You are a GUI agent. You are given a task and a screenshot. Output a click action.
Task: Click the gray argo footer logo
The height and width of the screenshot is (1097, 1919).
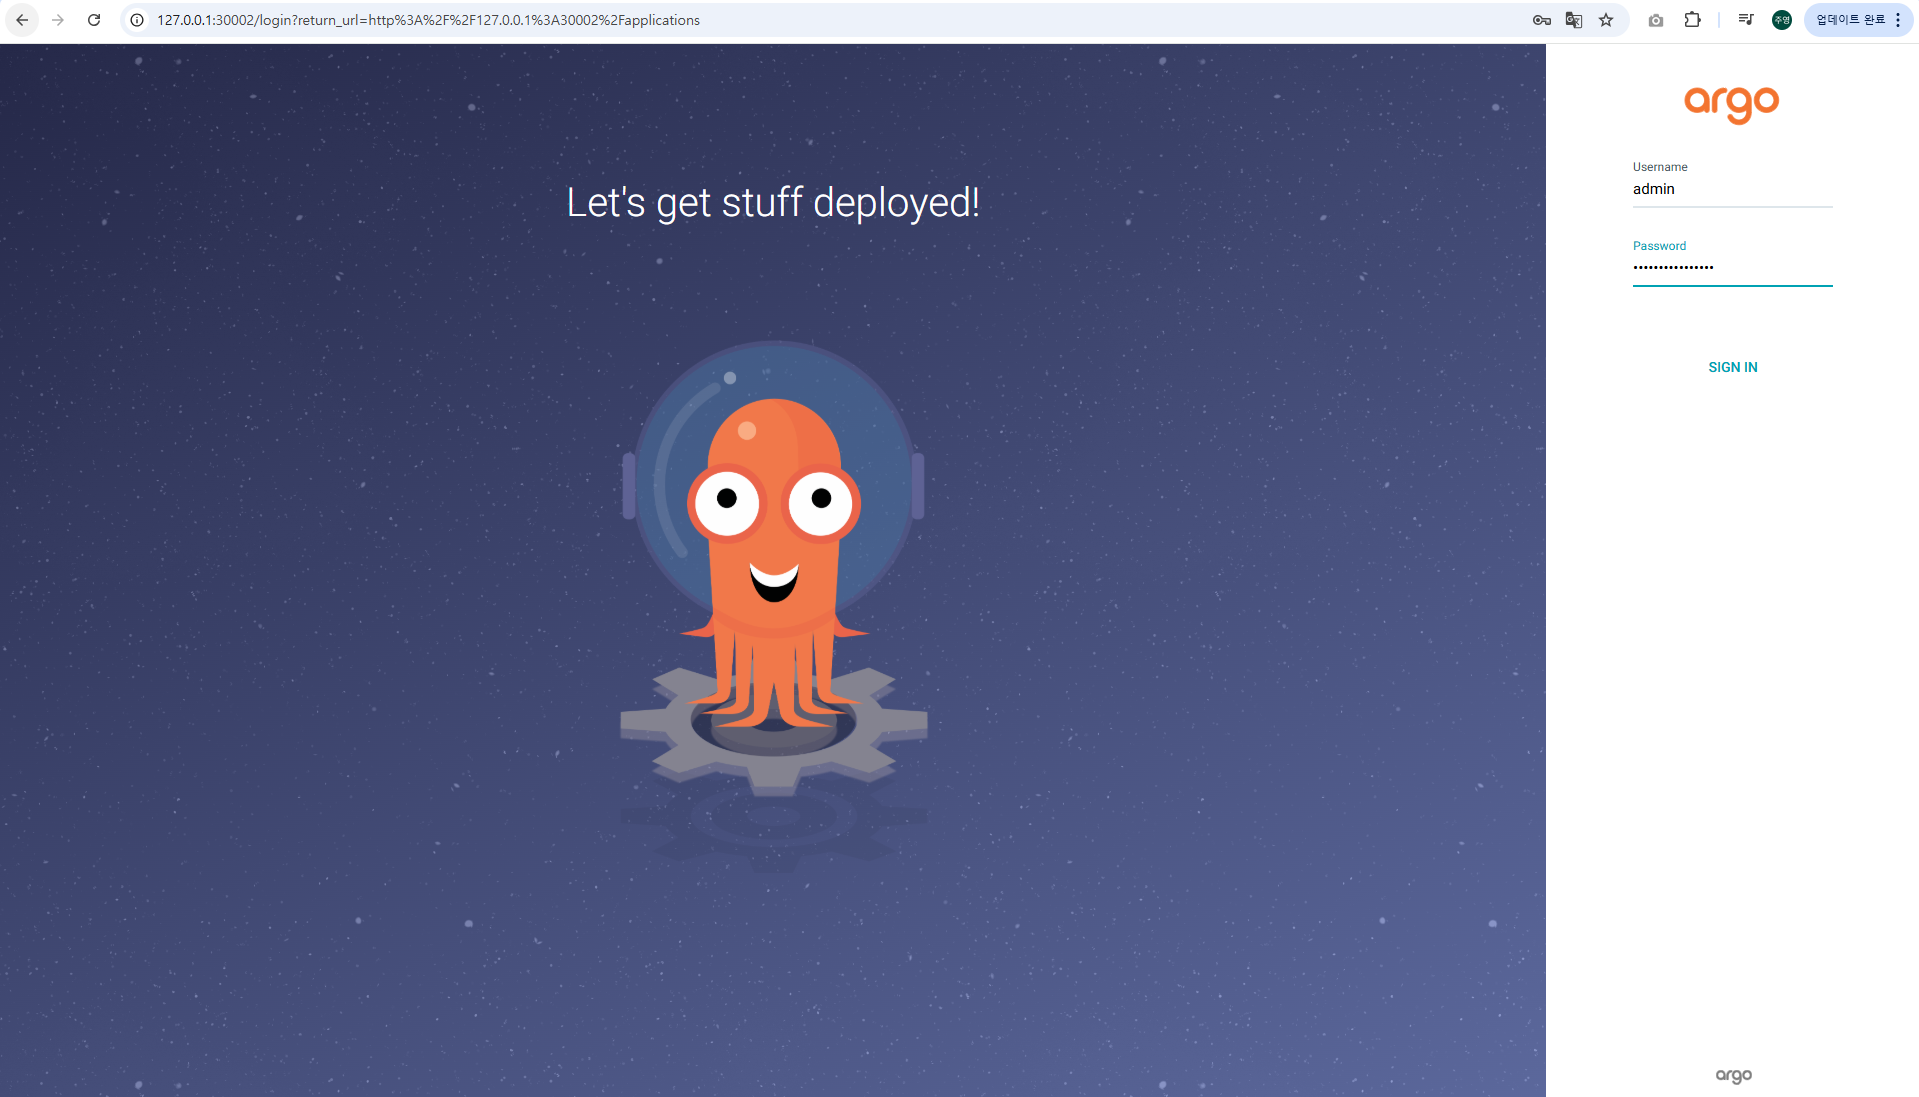[1734, 1076]
